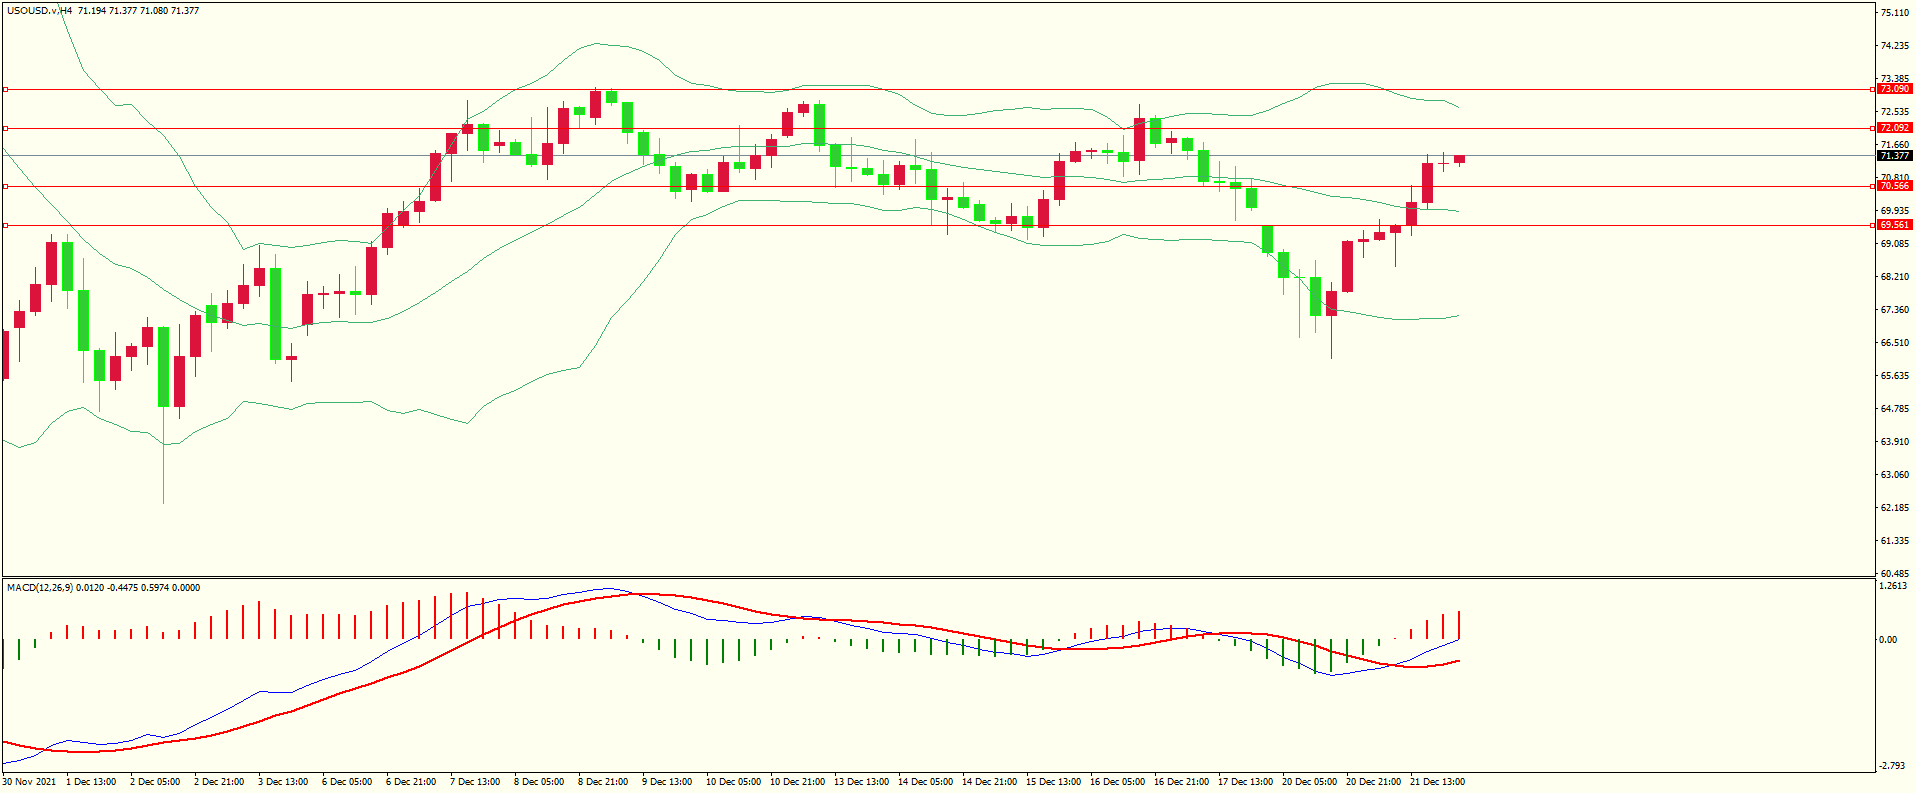
Task: Click the 14 Dec 05:00 time label
Action: coord(925,782)
